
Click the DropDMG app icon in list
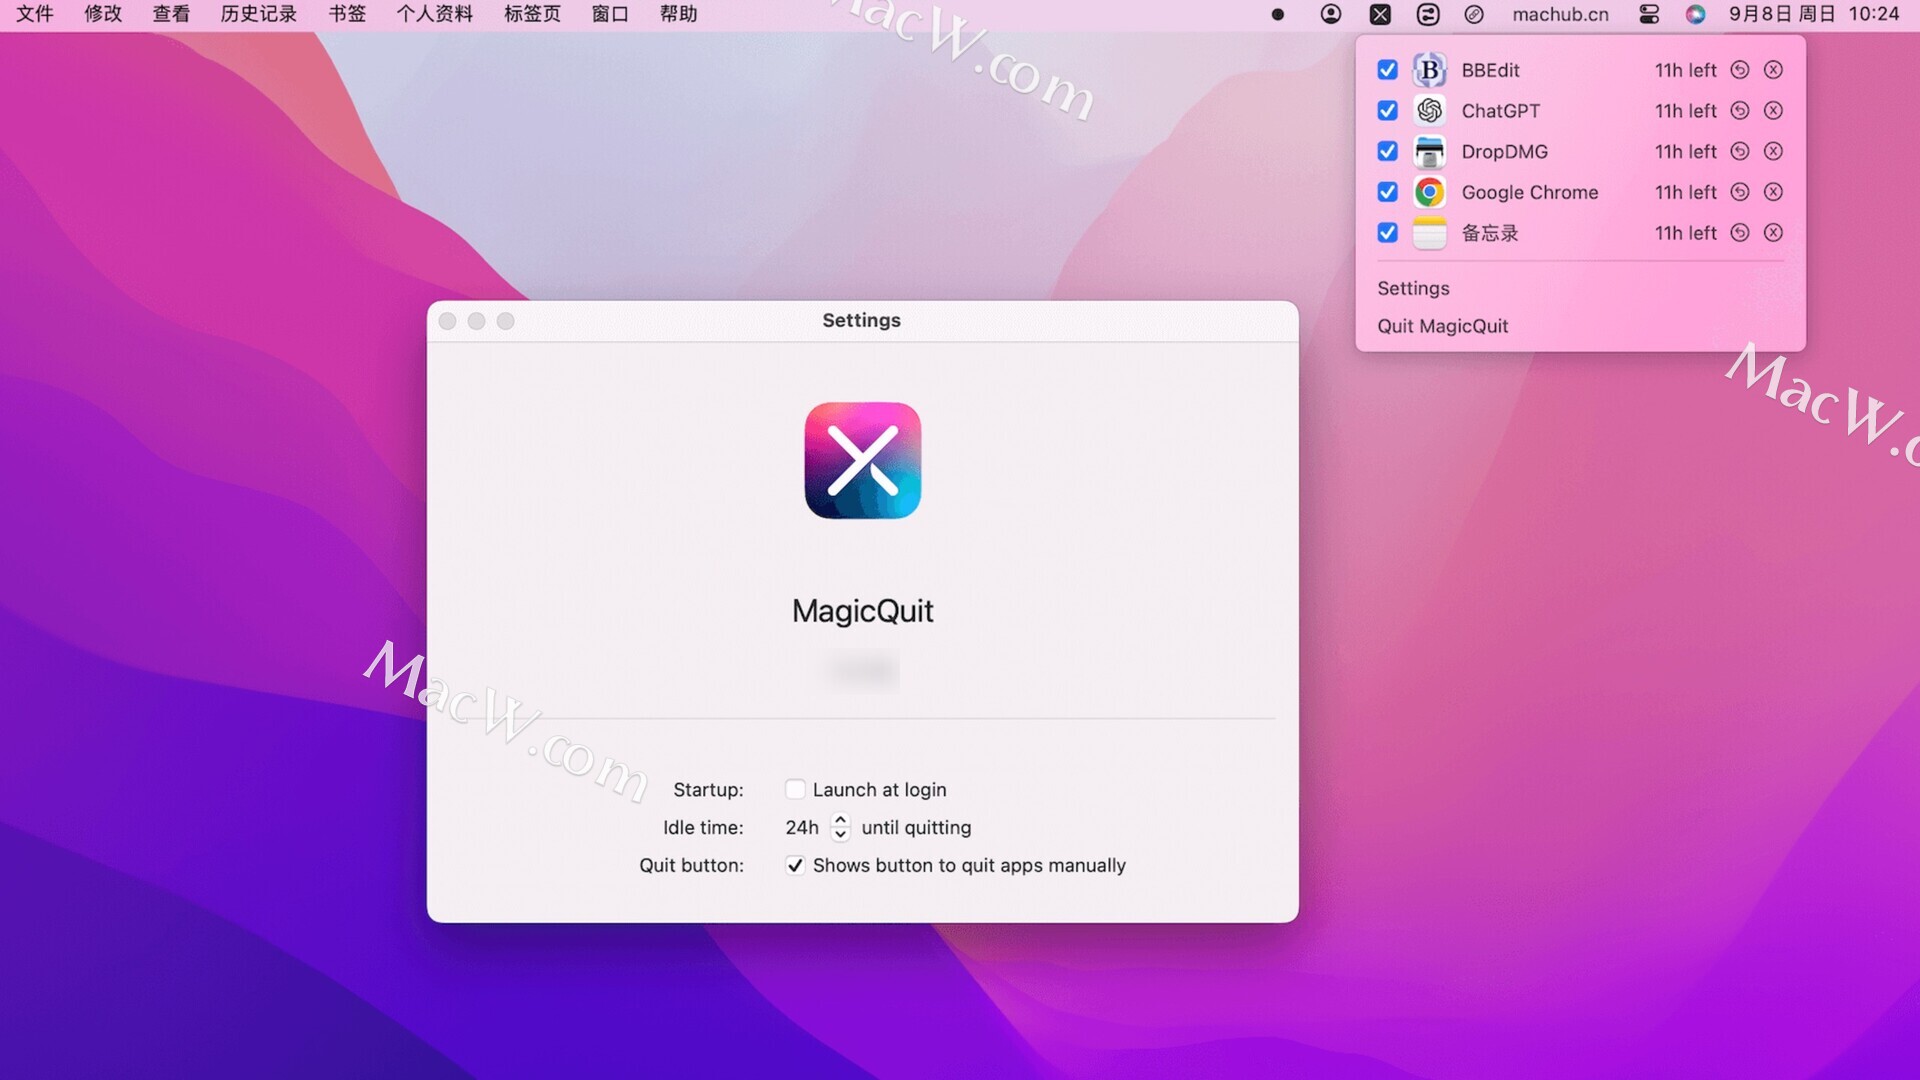point(1429,152)
